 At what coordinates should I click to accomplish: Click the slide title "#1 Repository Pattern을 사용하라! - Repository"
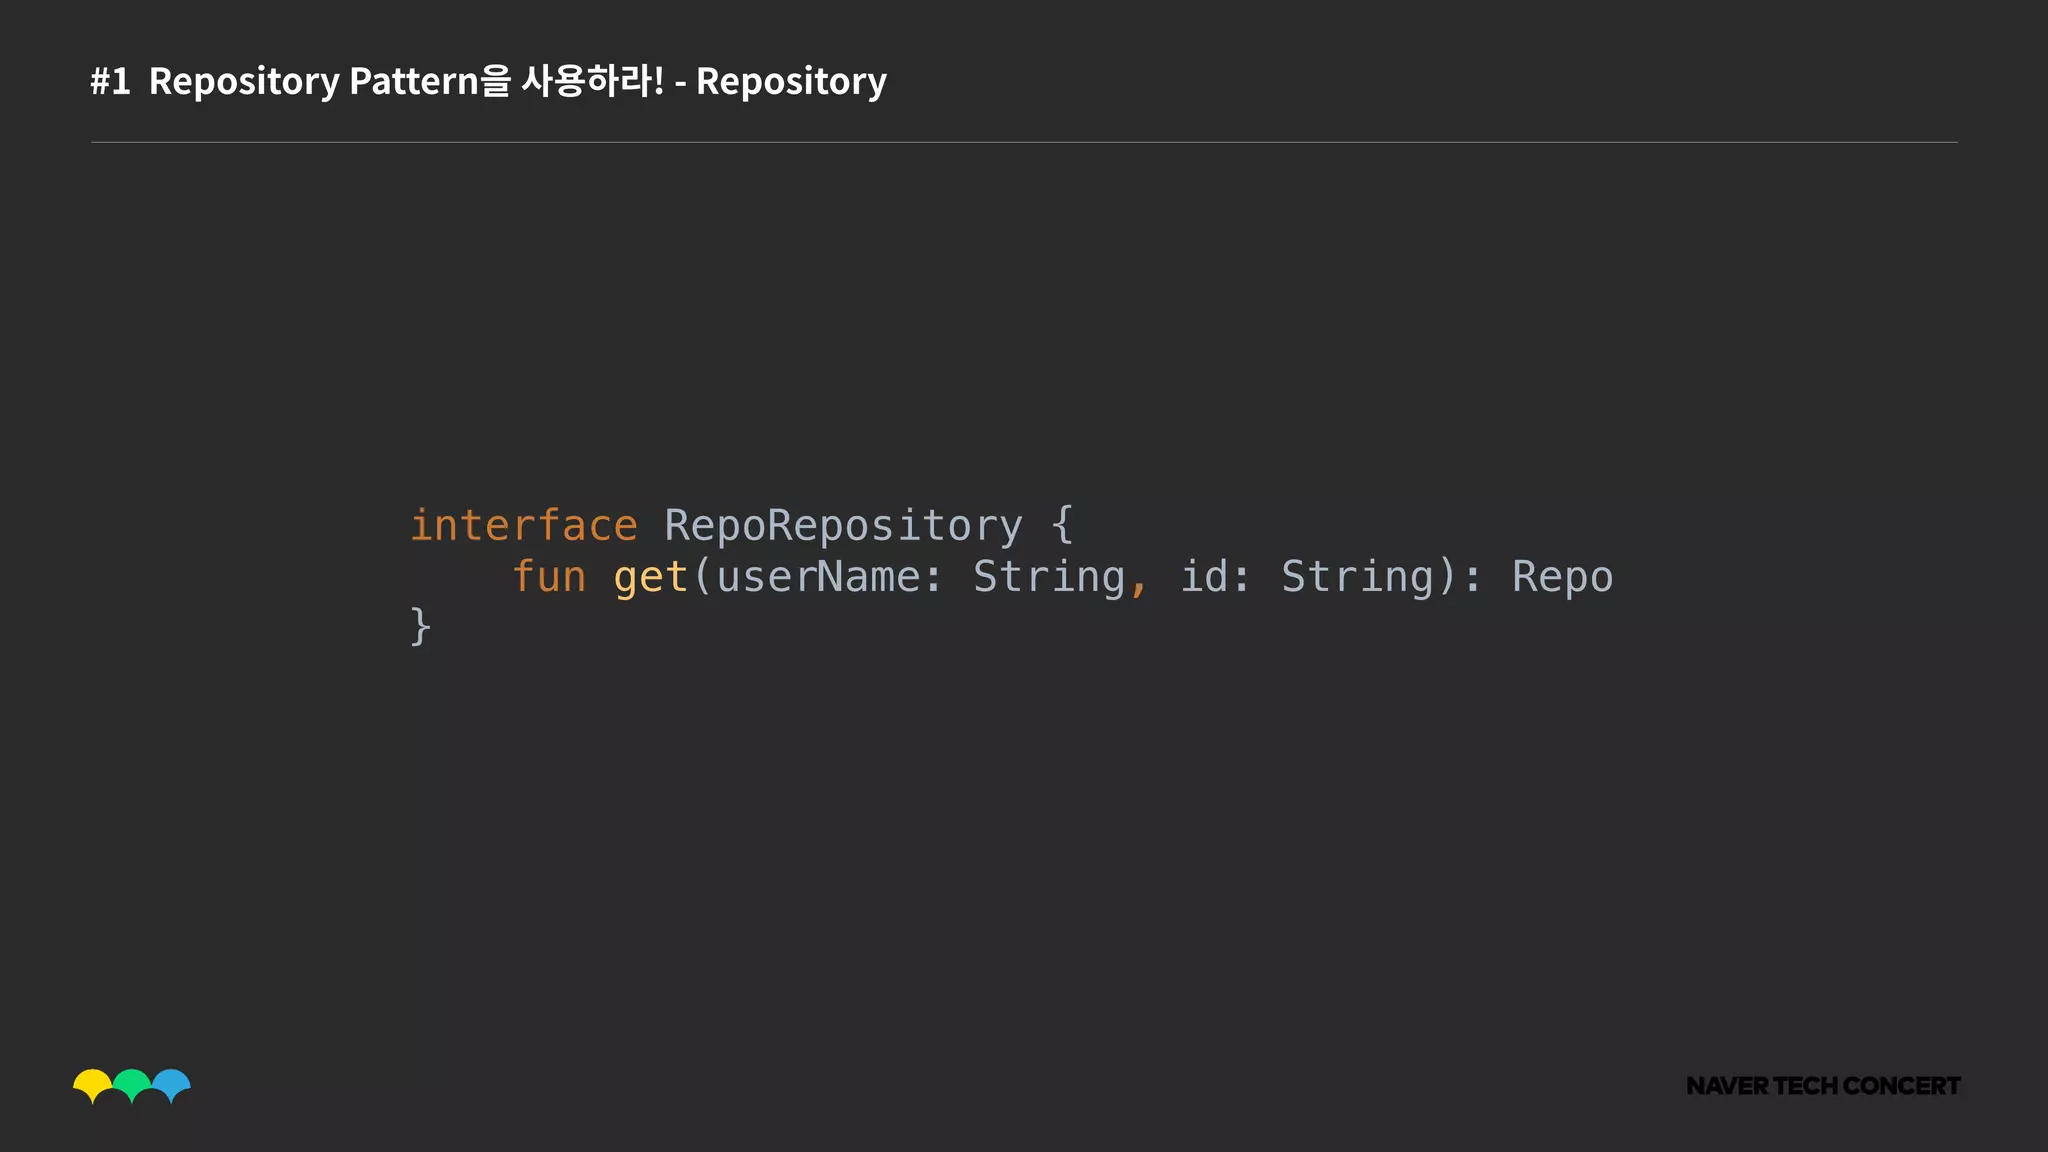[x=488, y=80]
